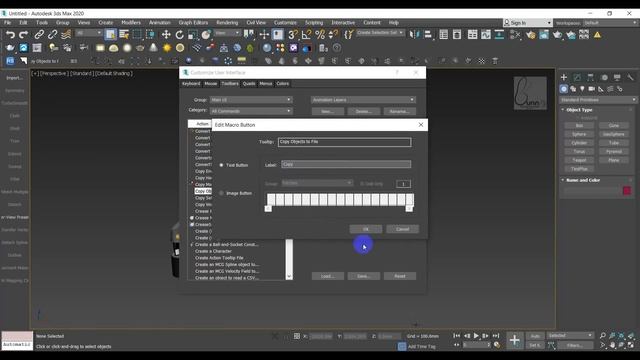Screen dimensions: 640x360
Task: Click the Undo arrow in main toolbar
Action: point(11,35)
